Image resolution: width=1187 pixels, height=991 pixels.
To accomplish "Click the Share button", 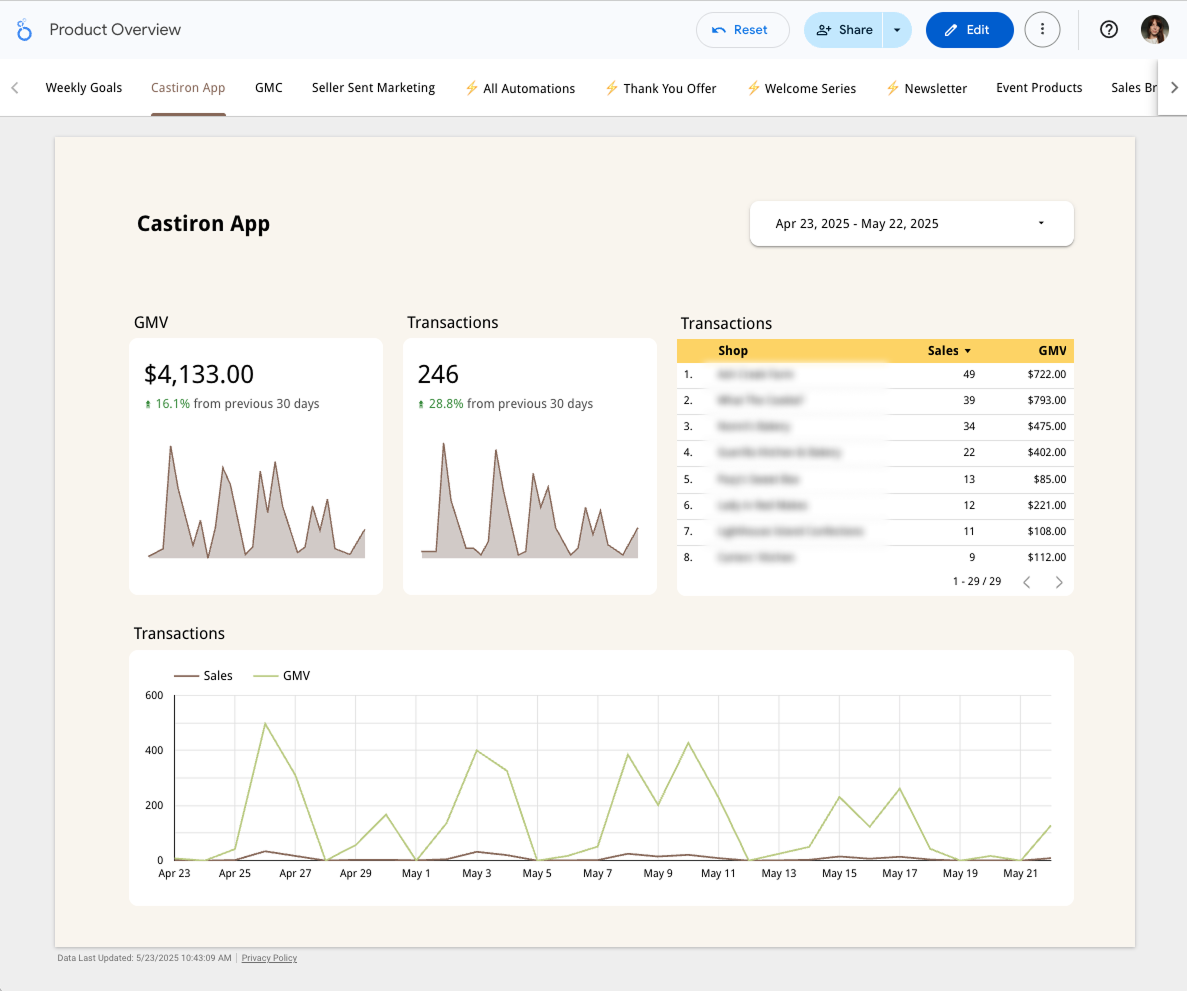I will [844, 30].
